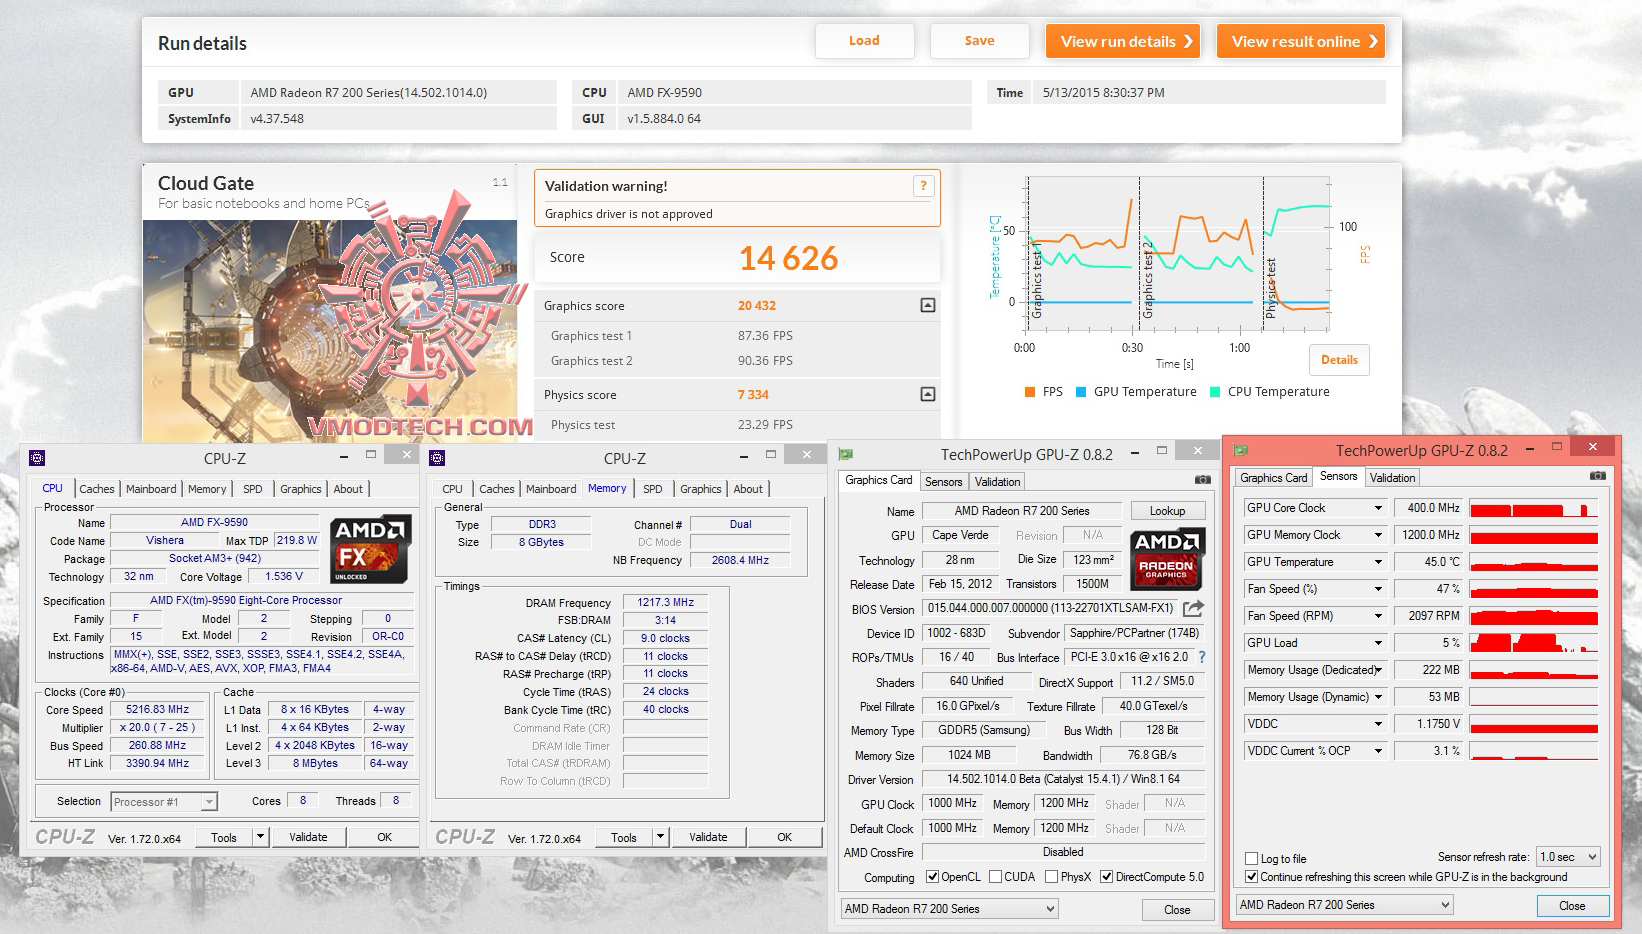This screenshot has width=1642, height=934.
Task: Open About tab in CPU-Z window showing Processor info
Action: coord(348,489)
